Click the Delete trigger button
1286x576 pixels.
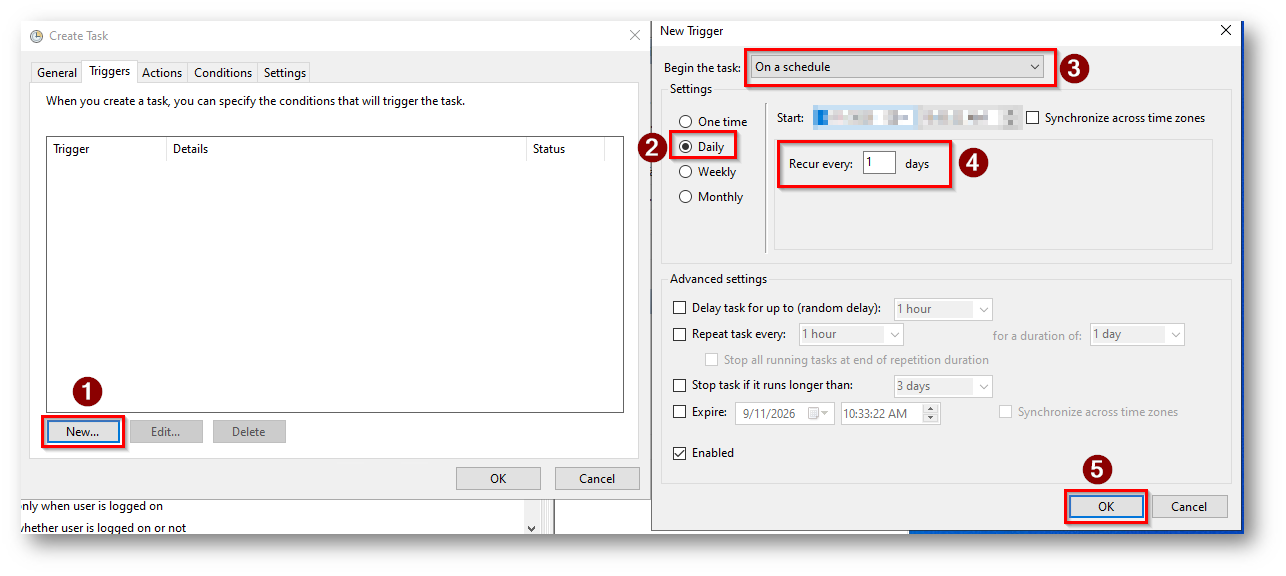[249, 432]
